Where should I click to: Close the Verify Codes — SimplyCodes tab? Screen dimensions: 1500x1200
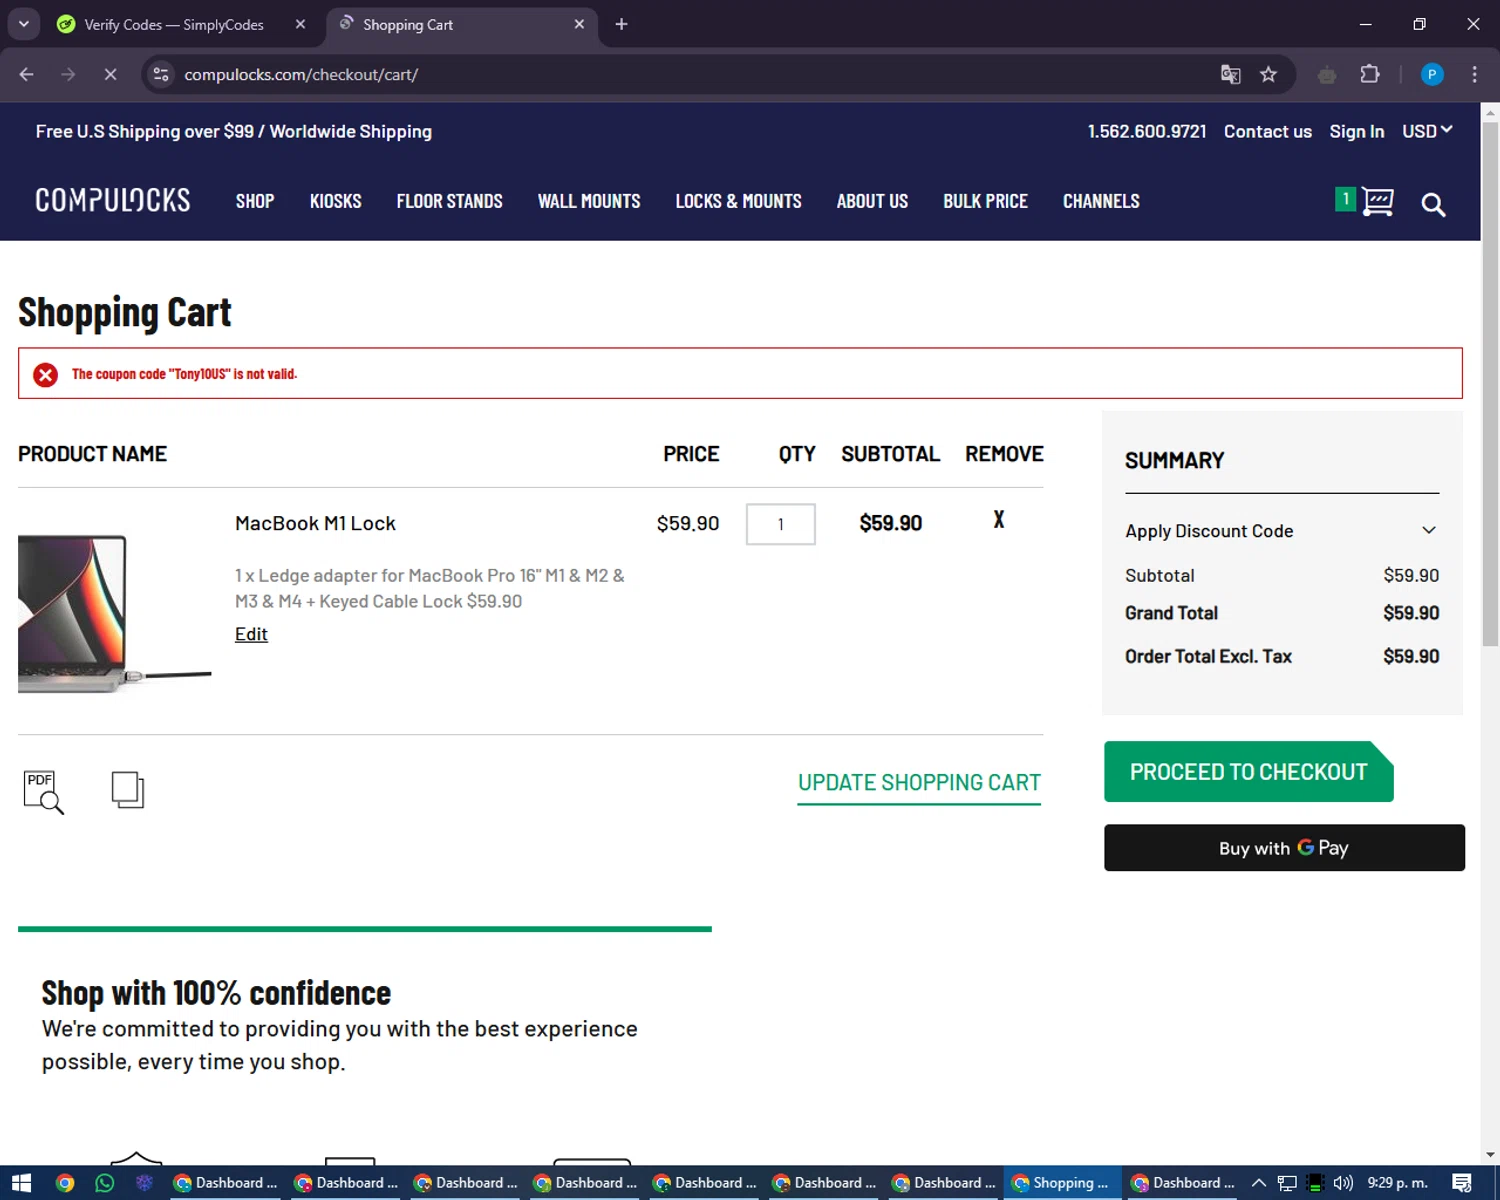300,24
